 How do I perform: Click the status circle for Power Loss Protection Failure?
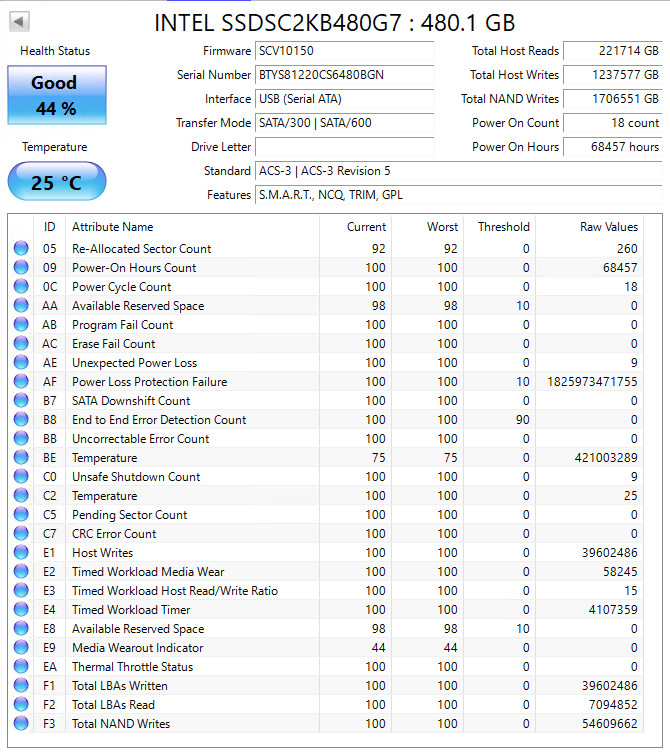point(21,381)
